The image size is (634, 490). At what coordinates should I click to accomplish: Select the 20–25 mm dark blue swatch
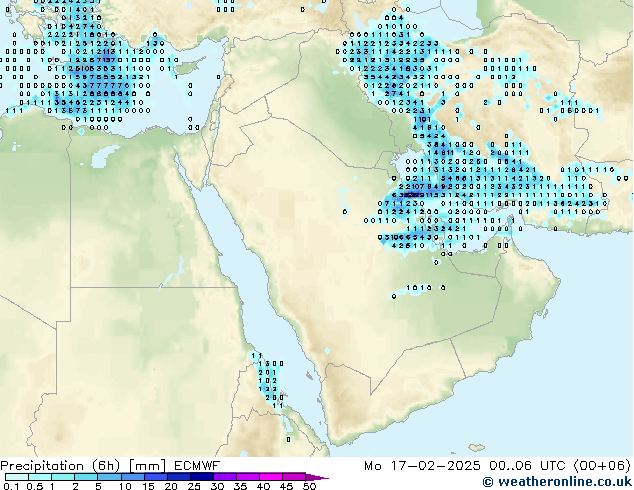click(178, 477)
